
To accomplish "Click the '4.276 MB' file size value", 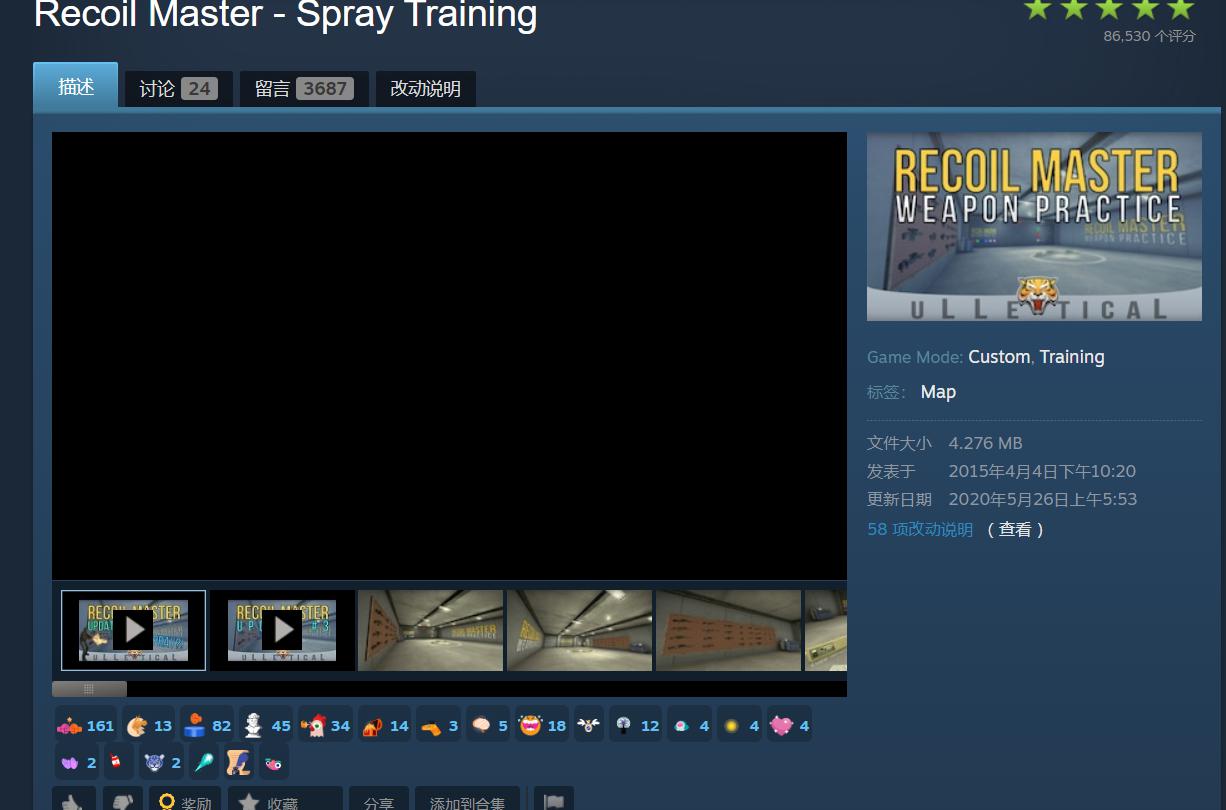I will coord(985,443).
